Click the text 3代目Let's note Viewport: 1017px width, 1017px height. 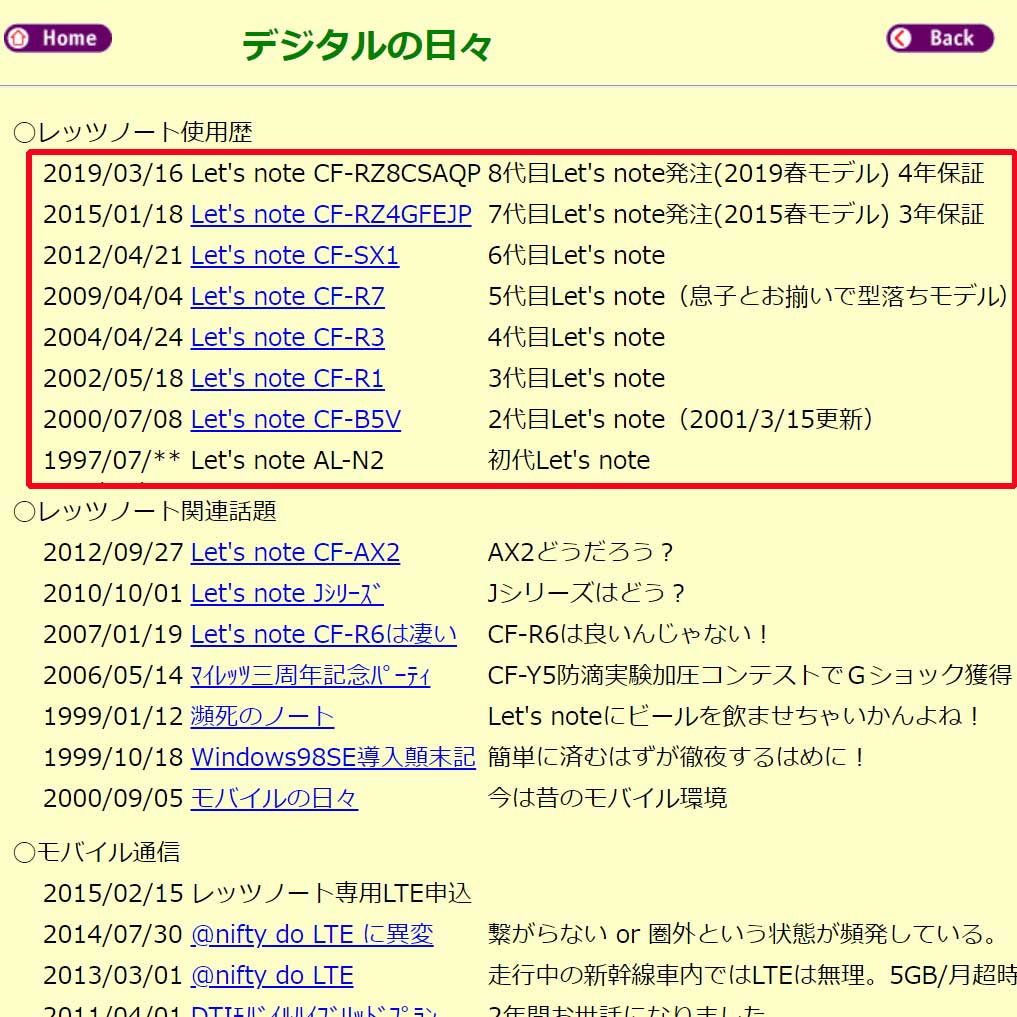(577, 377)
